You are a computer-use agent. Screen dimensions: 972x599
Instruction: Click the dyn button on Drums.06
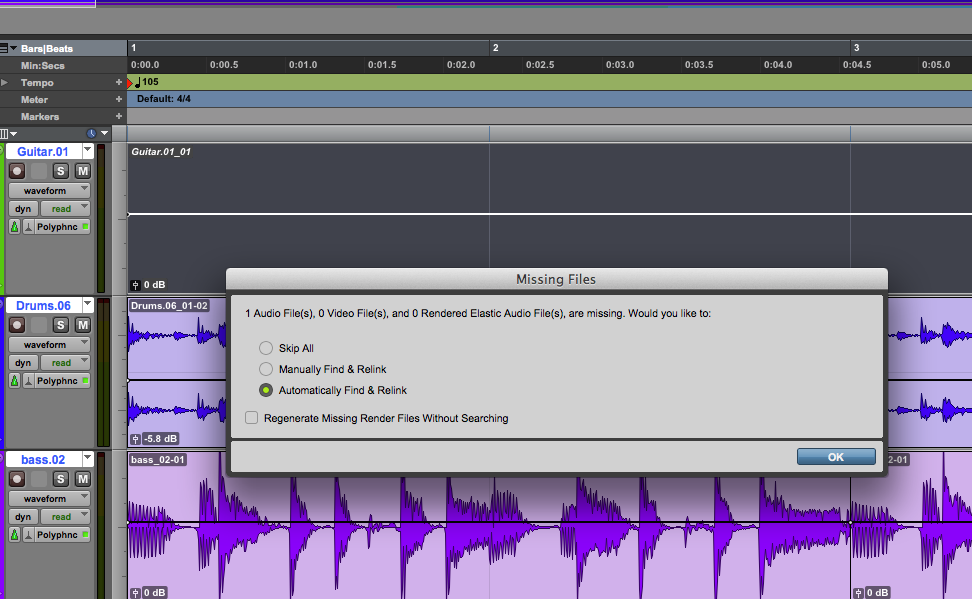click(x=23, y=363)
